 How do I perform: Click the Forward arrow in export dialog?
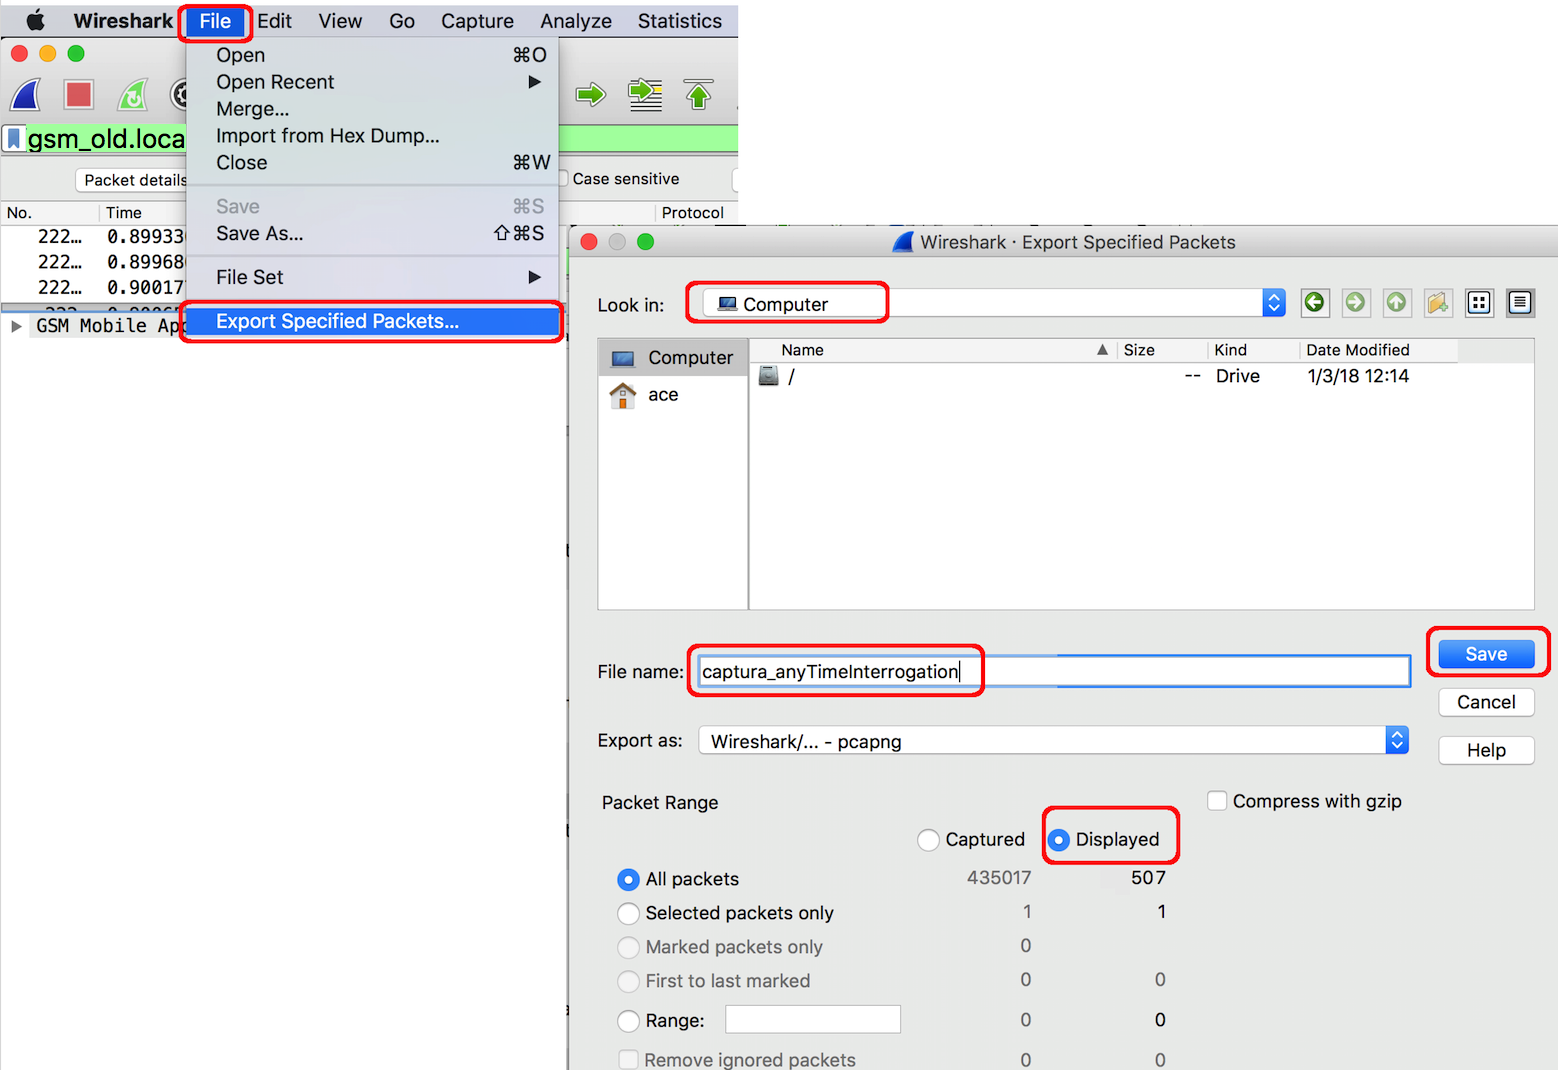pyautogui.click(x=1356, y=302)
